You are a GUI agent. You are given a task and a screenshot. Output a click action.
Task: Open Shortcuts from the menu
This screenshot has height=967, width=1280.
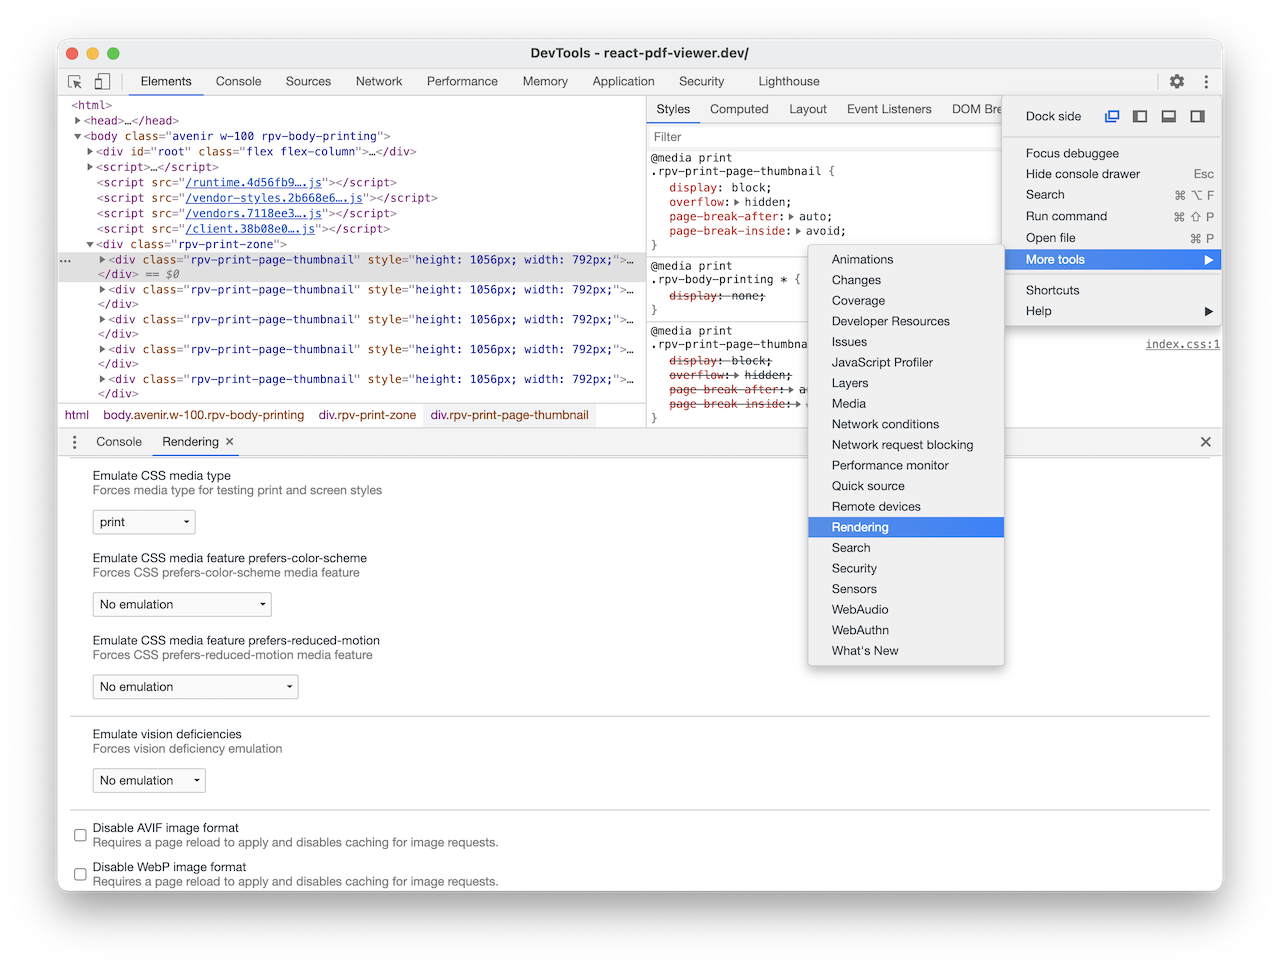[1112, 290]
